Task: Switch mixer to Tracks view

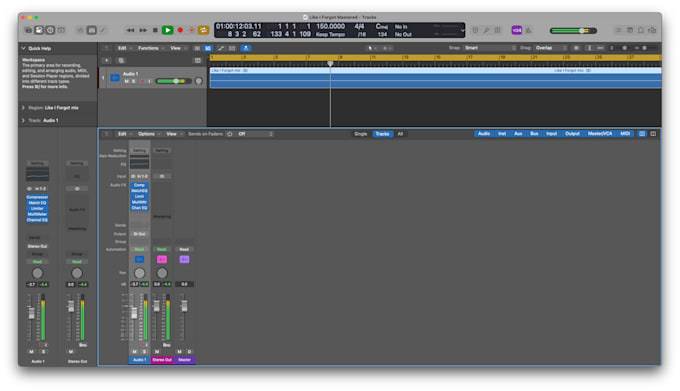Action: click(x=382, y=134)
